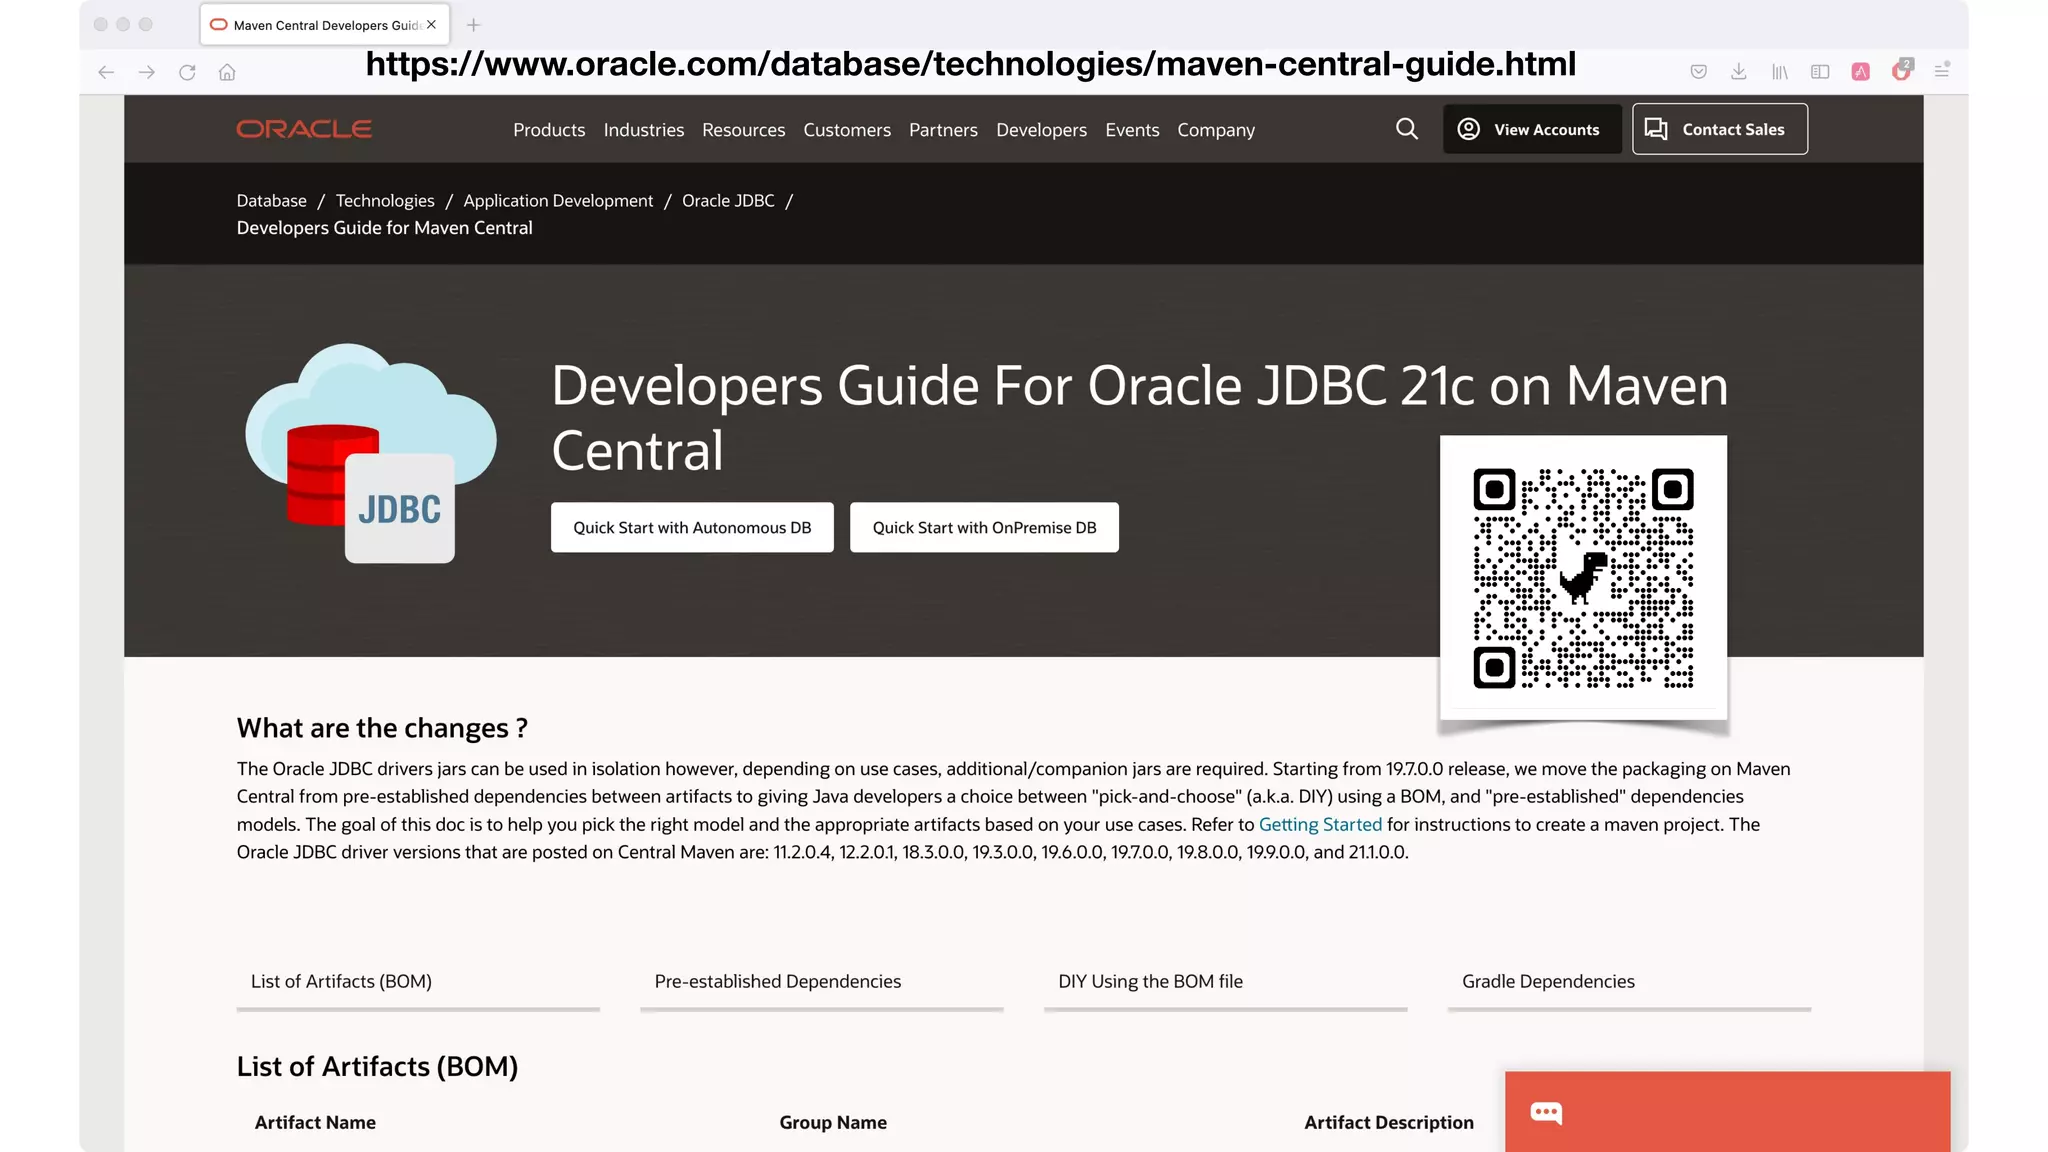Switch to Pre-established Dependencies tab
This screenshot has height=1152, width=2048.
point(778,981)
